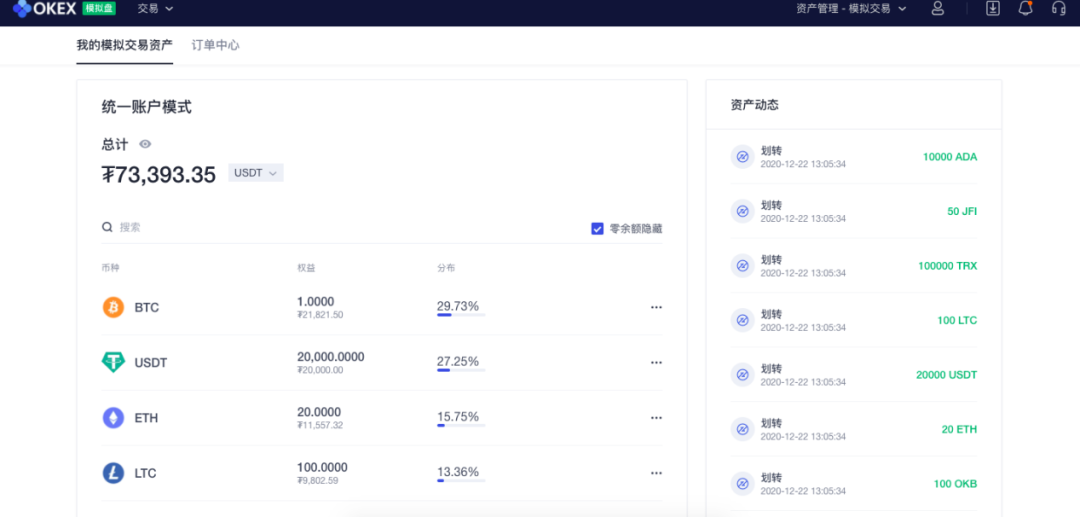The width and height of the screenshot is (1080, 517).
Task: Open more options for ETH row
Action: [x=656, y=418]
